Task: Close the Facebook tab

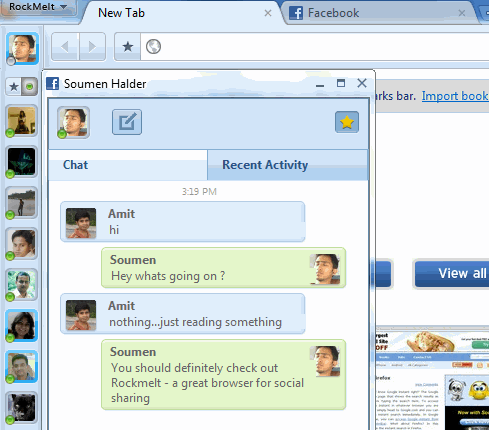Action: [x=462, y=13]
